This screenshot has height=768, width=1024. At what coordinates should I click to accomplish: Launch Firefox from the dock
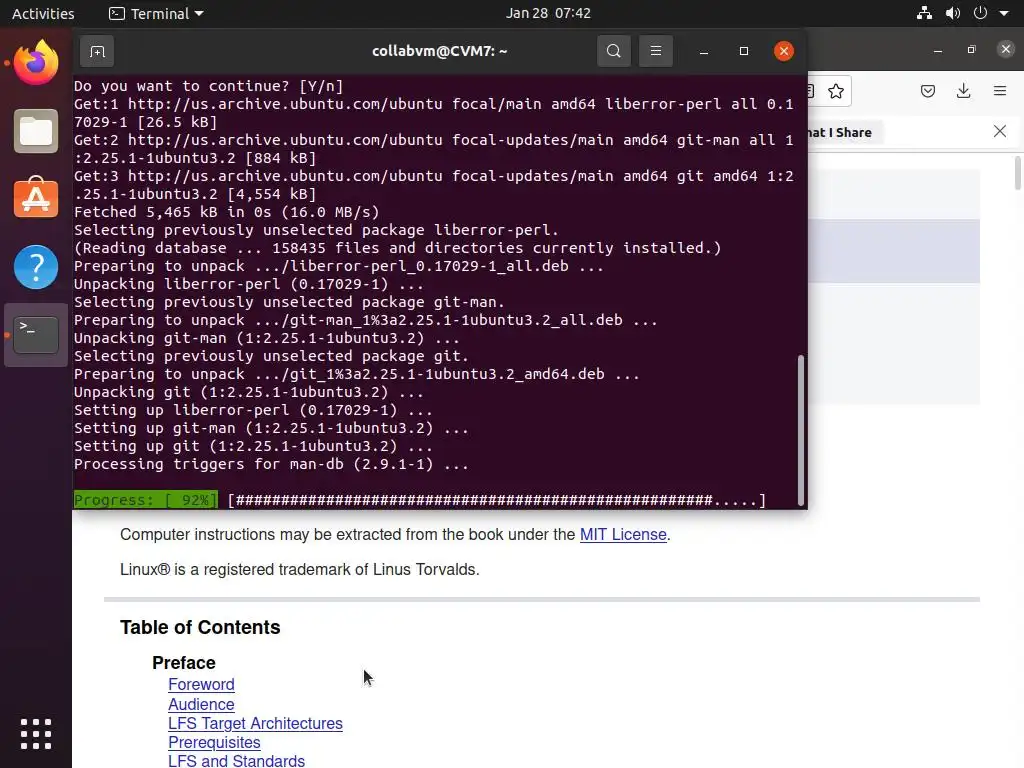tap(36, 63)
